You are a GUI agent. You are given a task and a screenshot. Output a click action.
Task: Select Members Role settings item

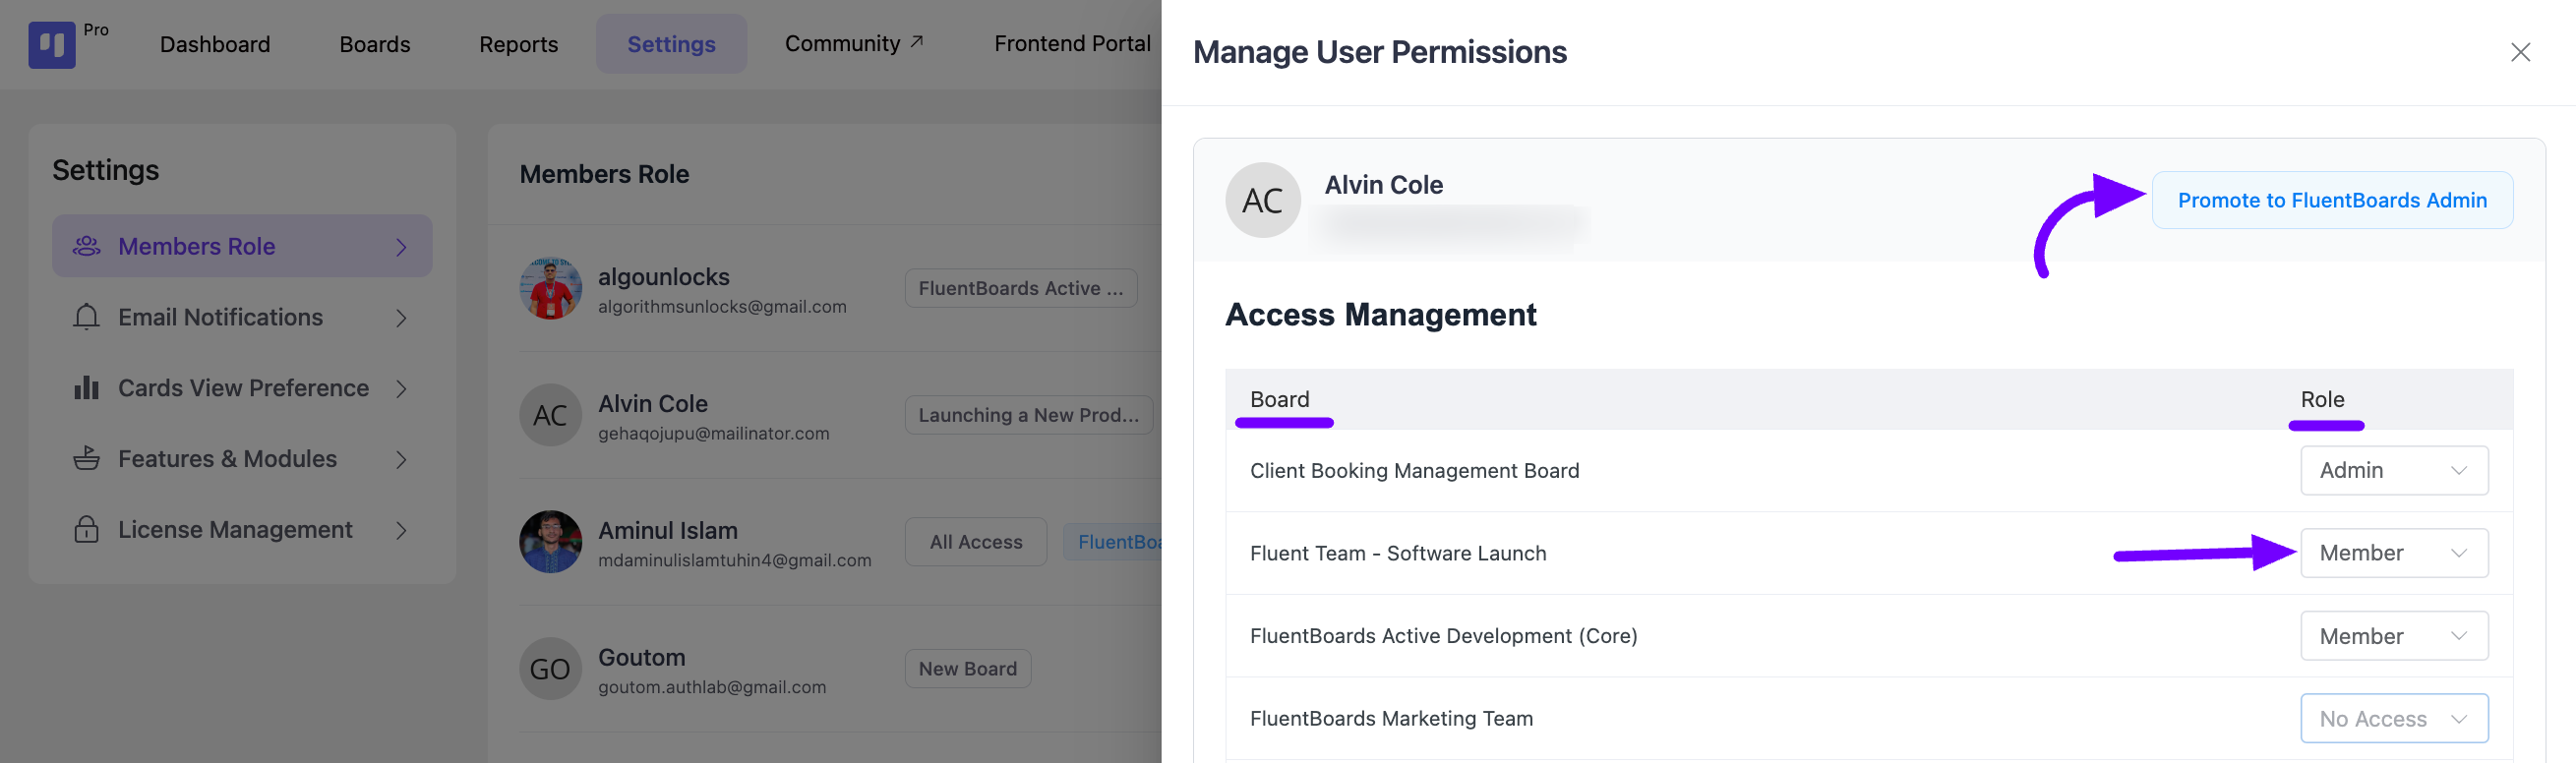(242, 246)
